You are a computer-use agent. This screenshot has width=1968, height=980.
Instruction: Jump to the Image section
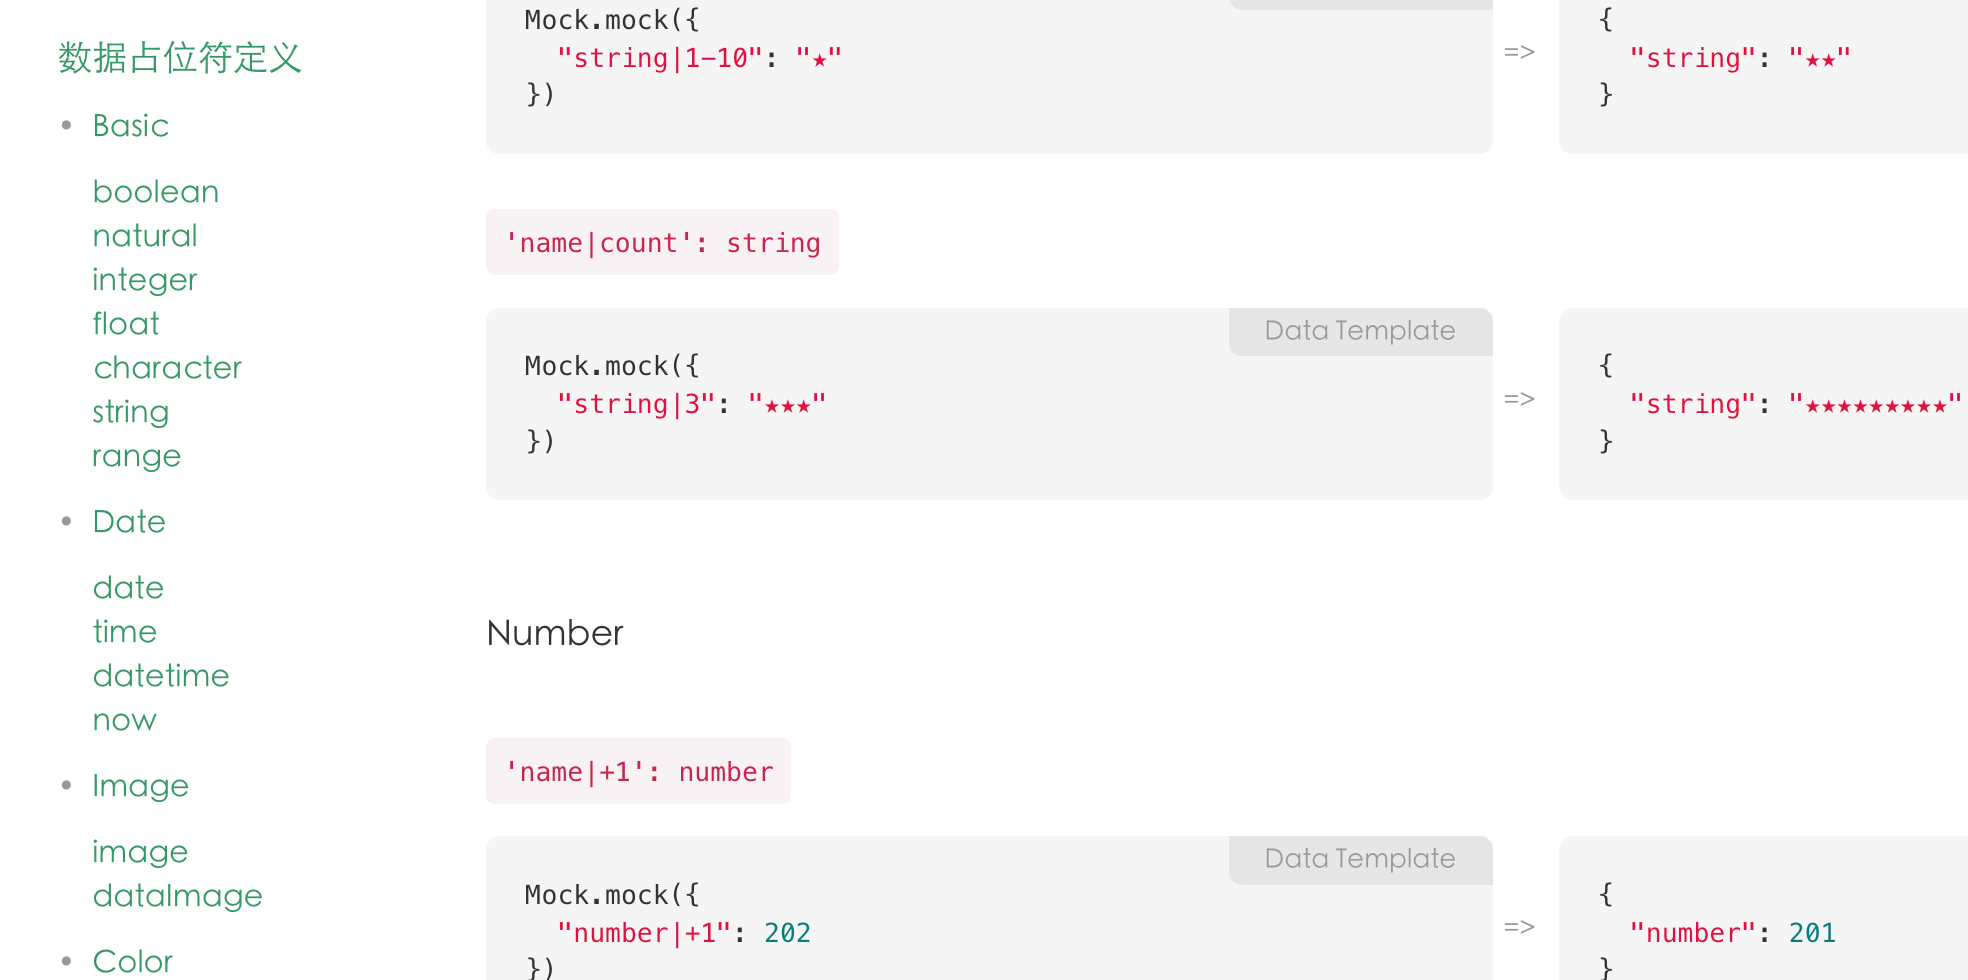tap(140, 786)
